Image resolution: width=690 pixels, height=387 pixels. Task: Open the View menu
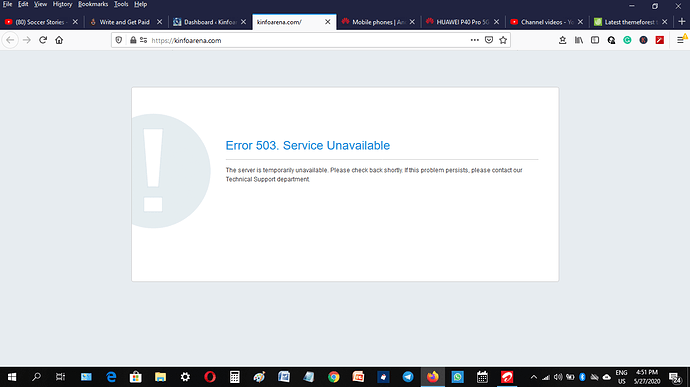pyautogui.click(x=40, y=4)
